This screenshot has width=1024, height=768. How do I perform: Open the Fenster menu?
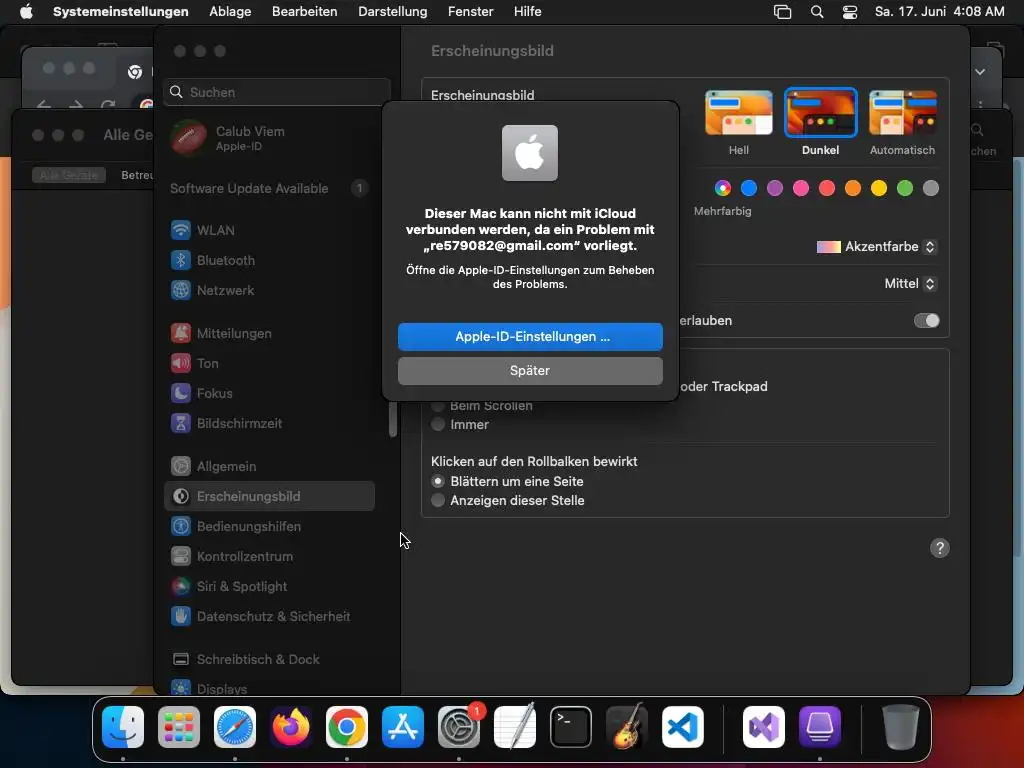coord(470,12)
